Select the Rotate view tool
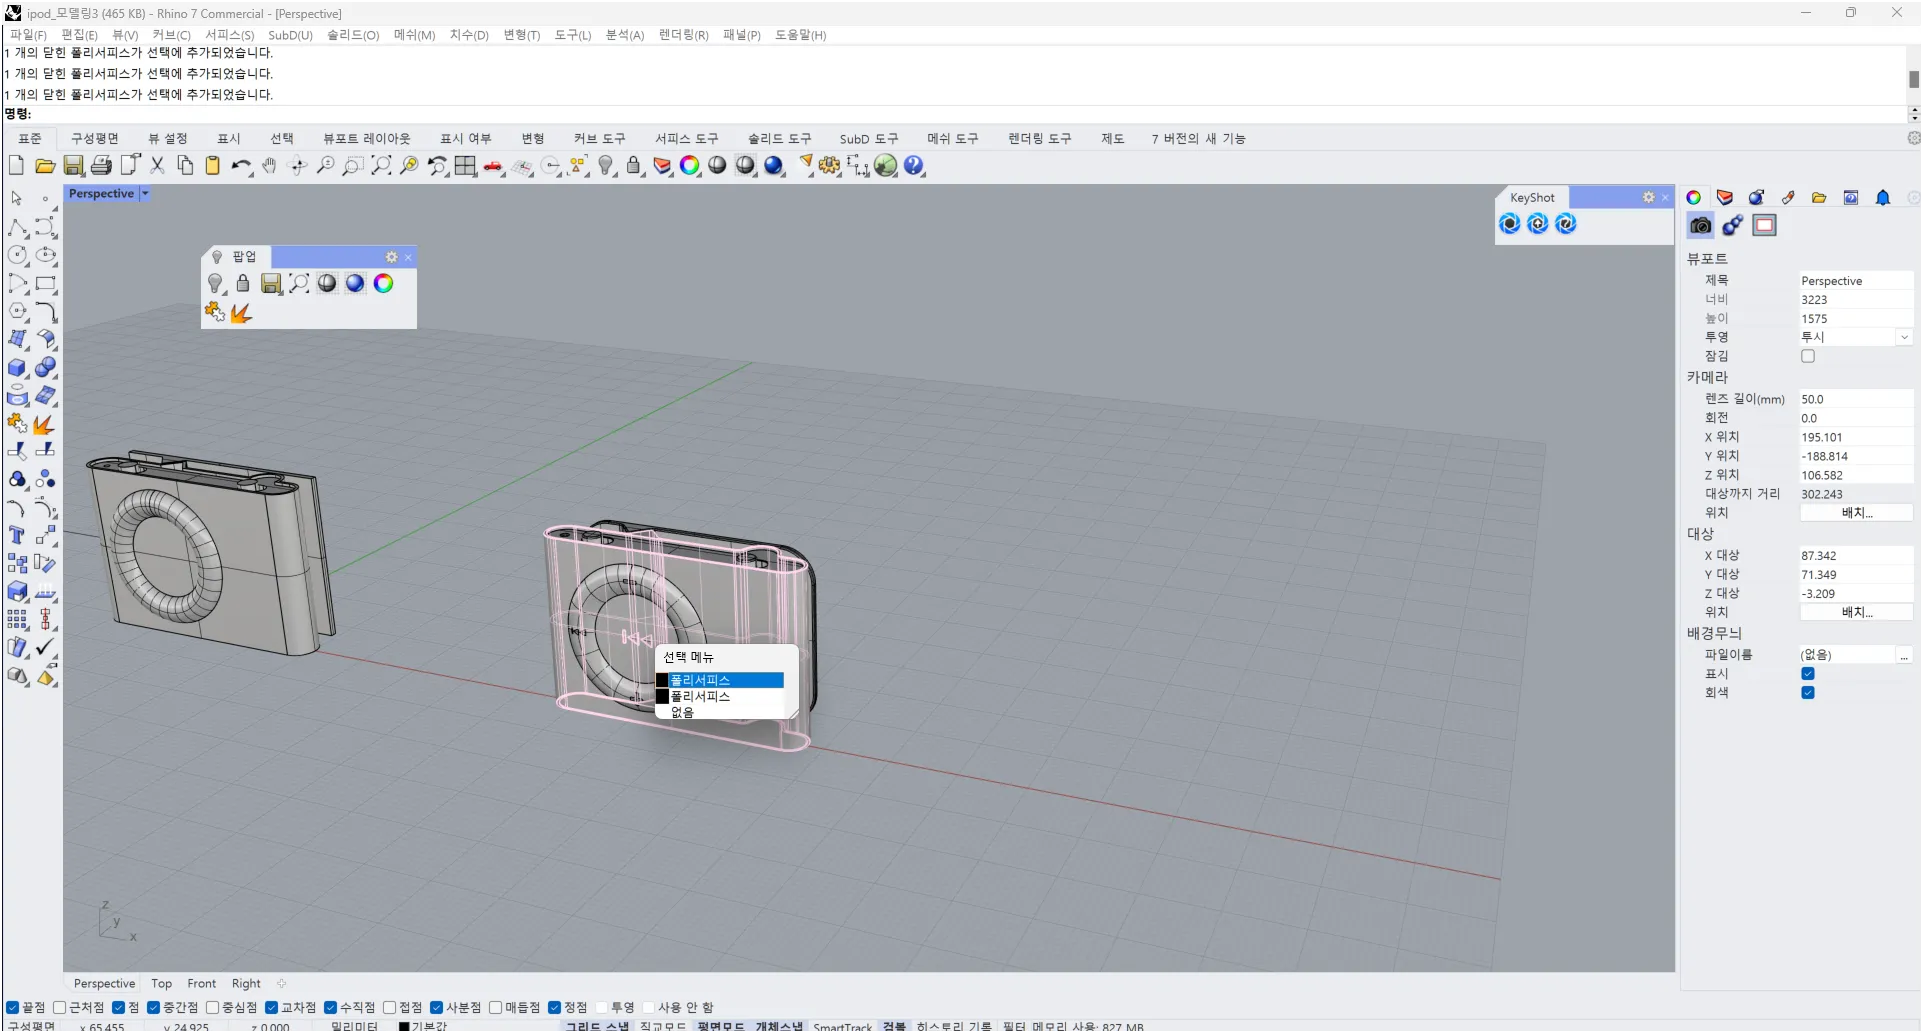Viewport: 1923px width, 1033px height. point(297,166)
